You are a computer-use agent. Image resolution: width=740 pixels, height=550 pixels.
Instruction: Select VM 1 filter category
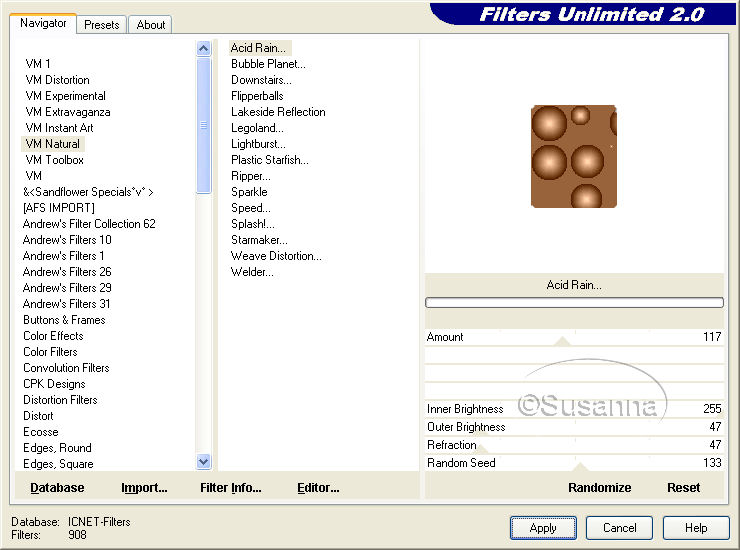coord(38,64)
